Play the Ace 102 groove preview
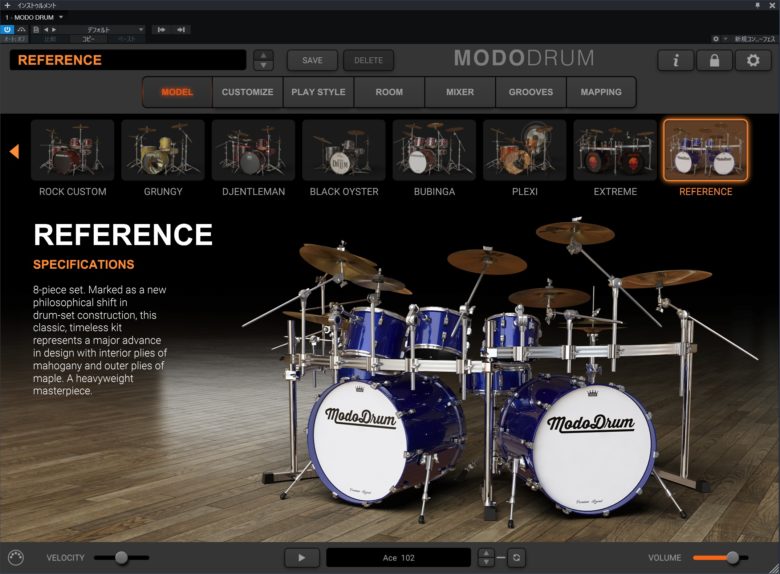780x574 pixels. 302,558
